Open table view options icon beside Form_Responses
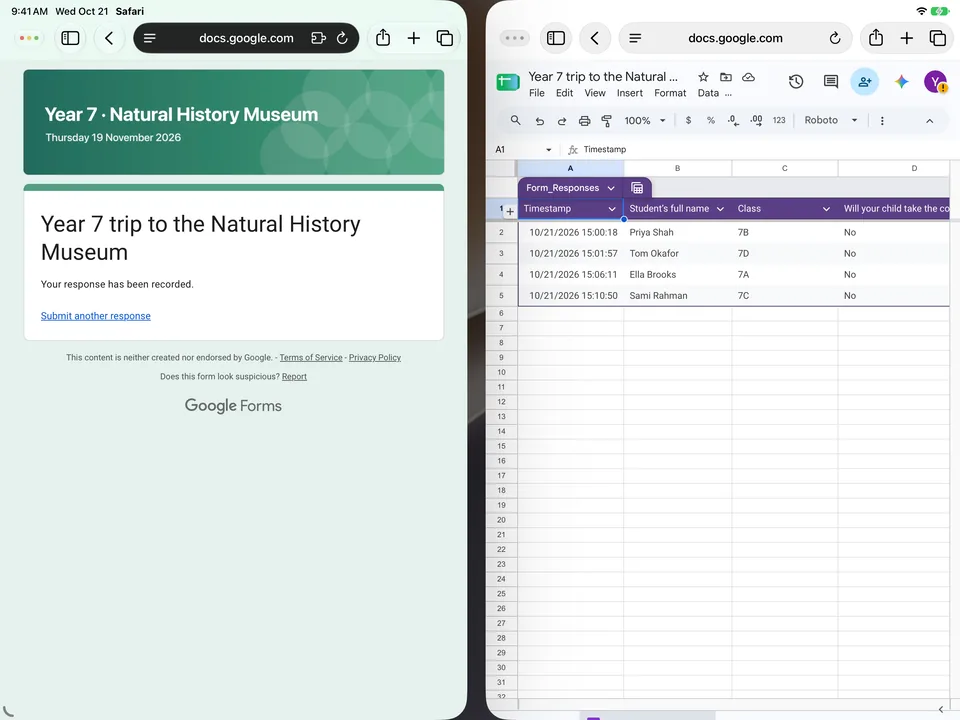The image size is (960, 720). point(637,188)
